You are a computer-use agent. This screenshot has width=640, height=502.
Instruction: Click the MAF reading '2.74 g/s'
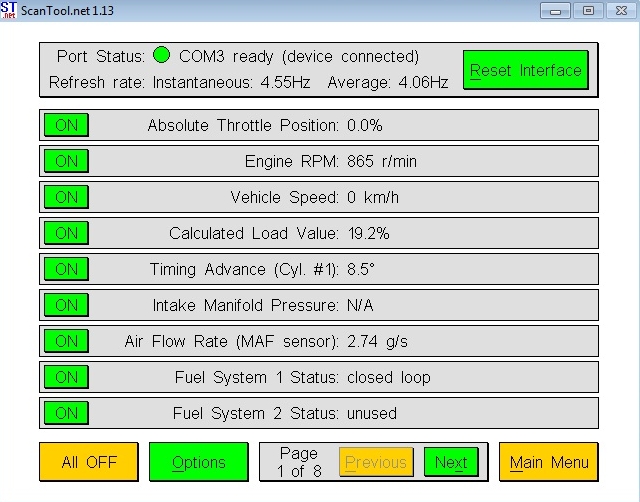(x=378, y=342)
